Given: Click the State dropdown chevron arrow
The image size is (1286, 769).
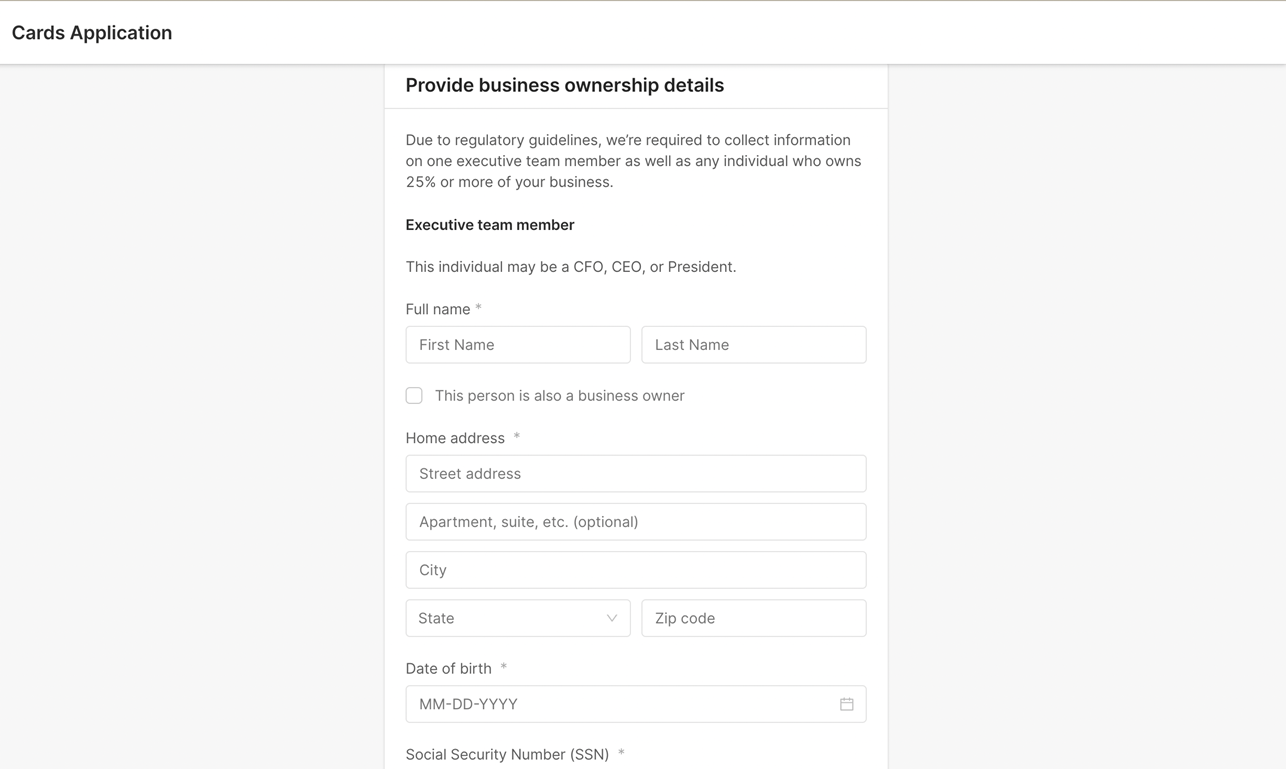Looking at the screenshot, I should point(612,618).
